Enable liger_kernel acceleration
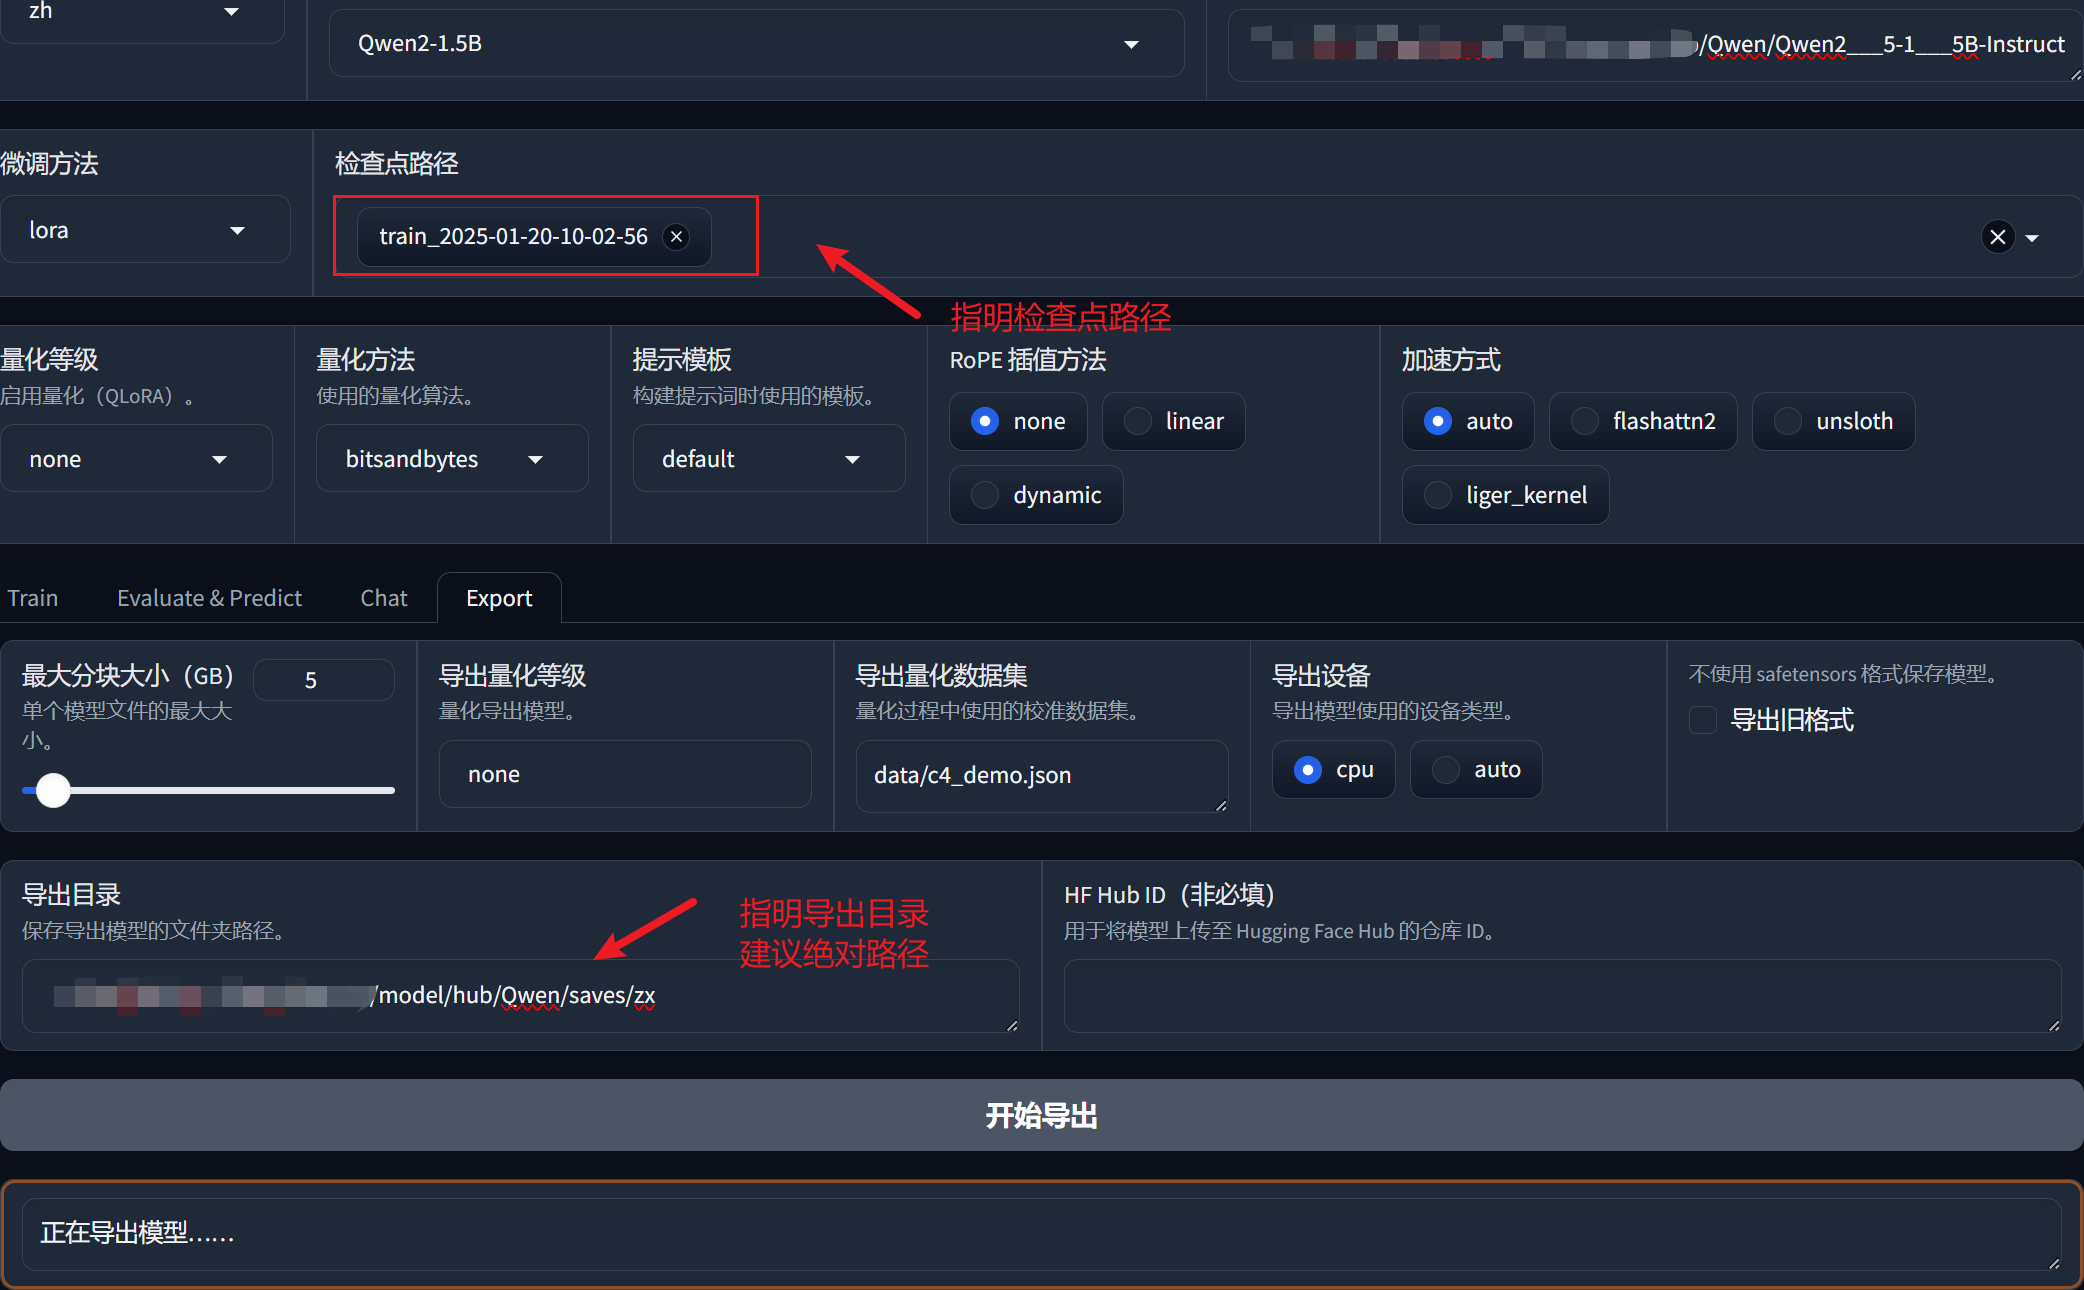 (x=1438, y=496)
